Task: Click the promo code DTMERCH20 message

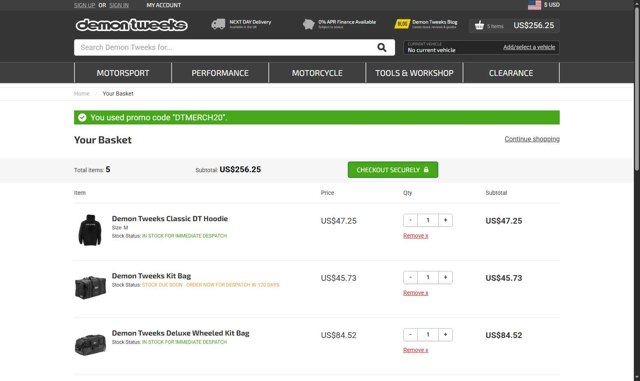Action: [159, 118]
